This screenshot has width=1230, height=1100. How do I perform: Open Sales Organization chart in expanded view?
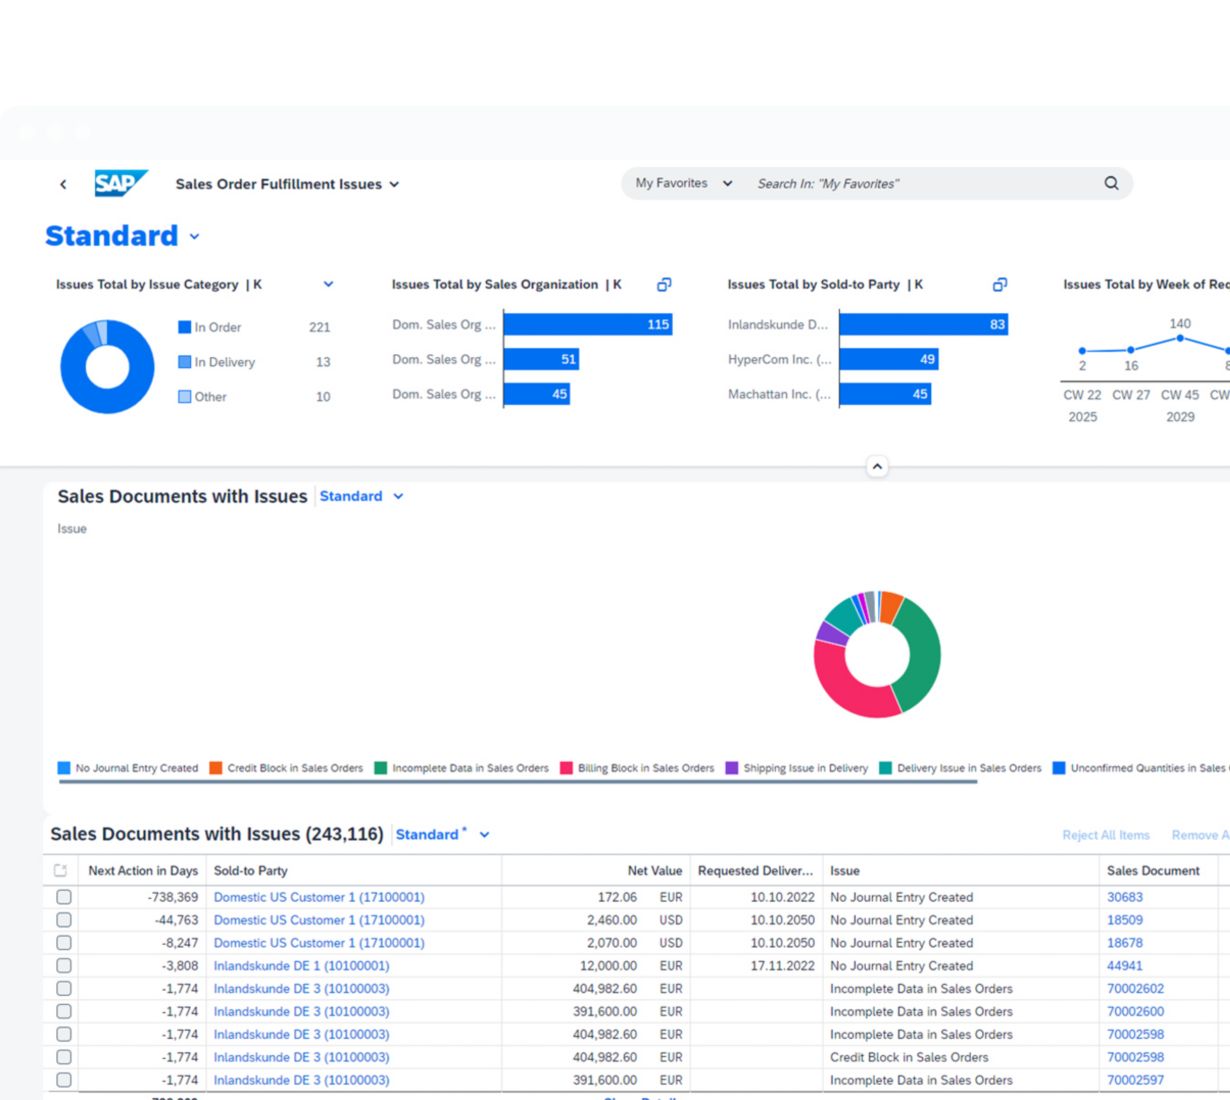point(664,285)
